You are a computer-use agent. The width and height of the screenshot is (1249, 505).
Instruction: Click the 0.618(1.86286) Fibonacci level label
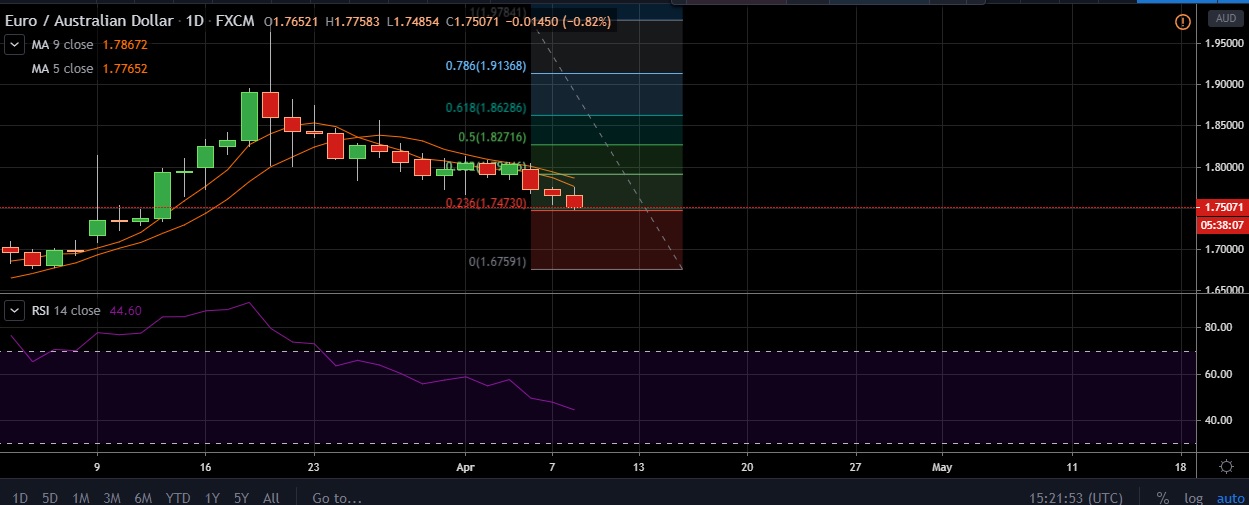486,107
